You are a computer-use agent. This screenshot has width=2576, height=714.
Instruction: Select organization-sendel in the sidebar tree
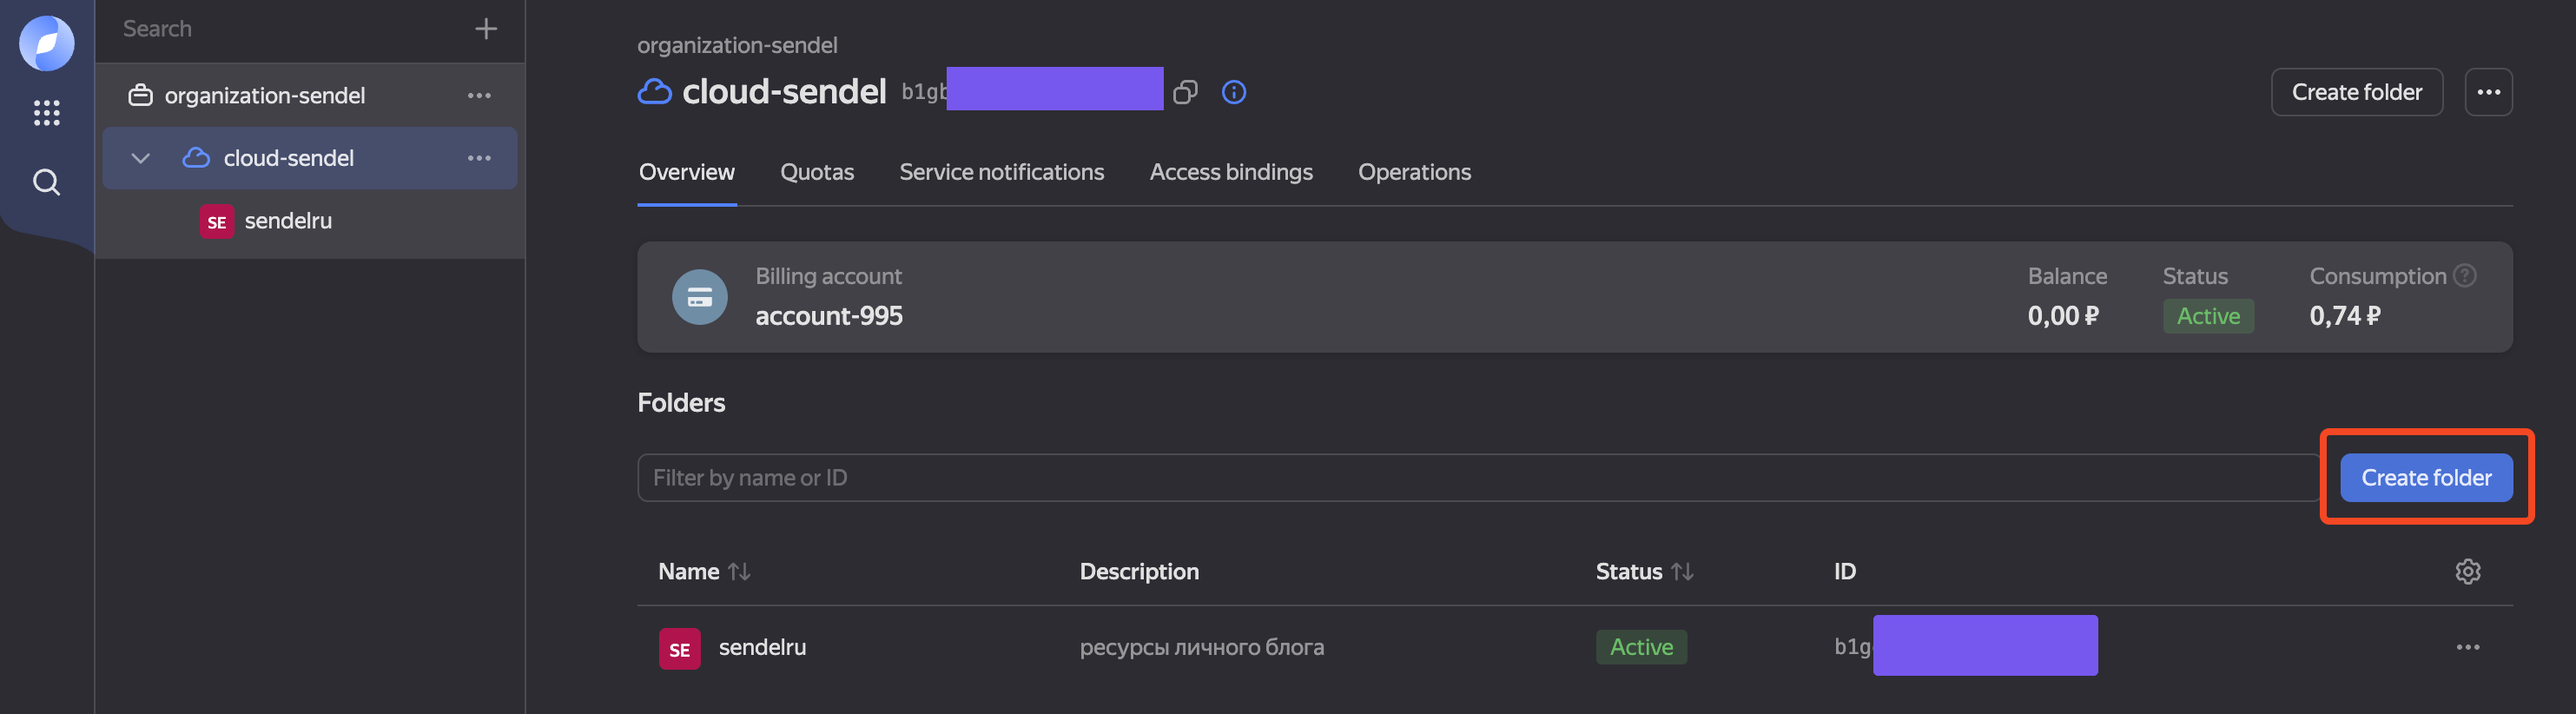pos(265,95)
